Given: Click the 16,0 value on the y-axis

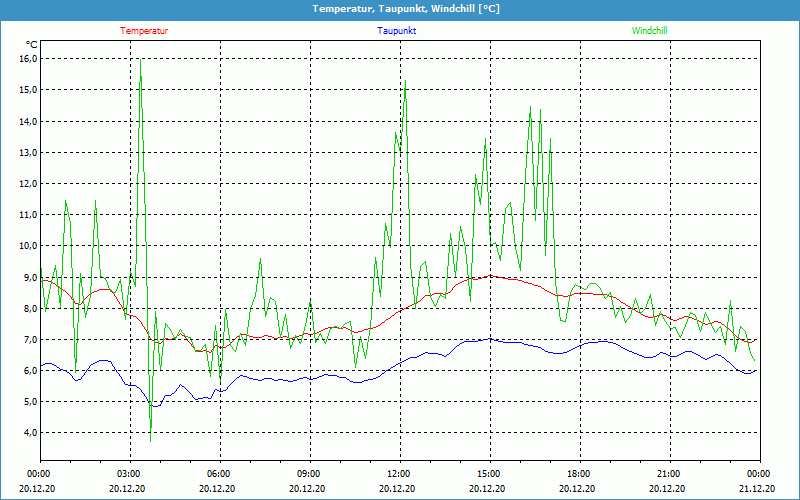Looking at the screenshot, I should 28,58.
